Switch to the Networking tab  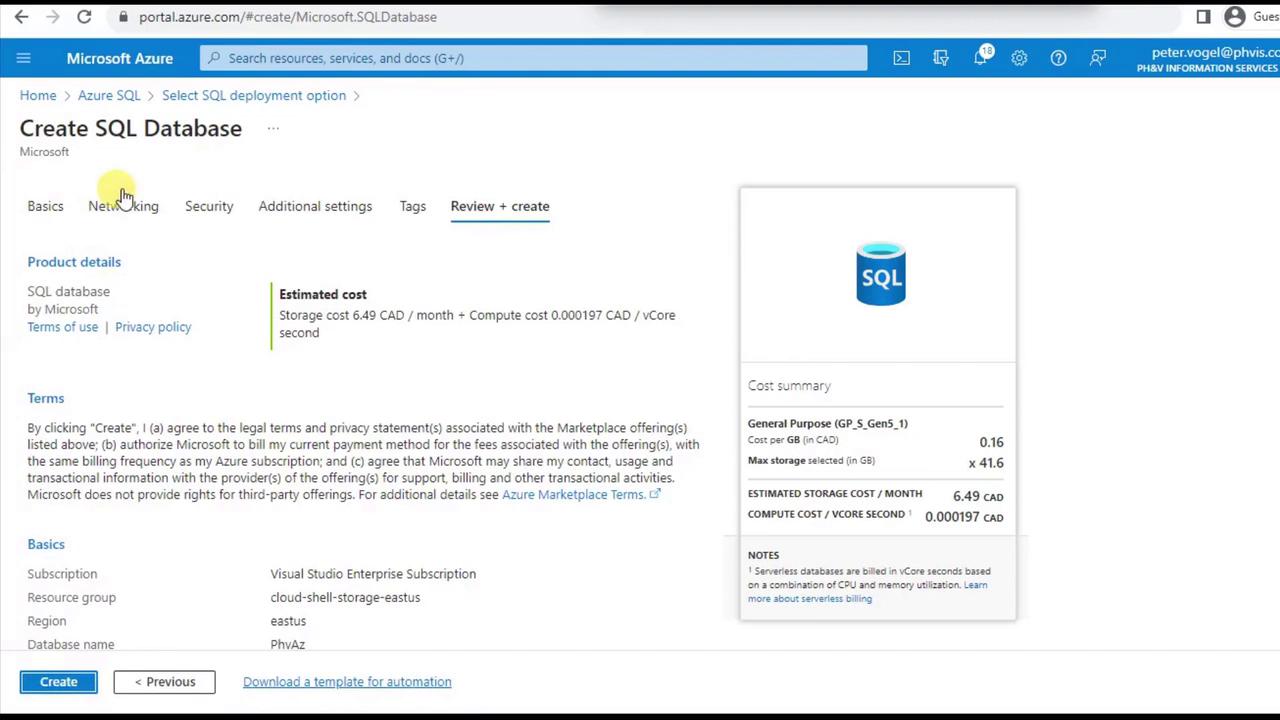123,206
